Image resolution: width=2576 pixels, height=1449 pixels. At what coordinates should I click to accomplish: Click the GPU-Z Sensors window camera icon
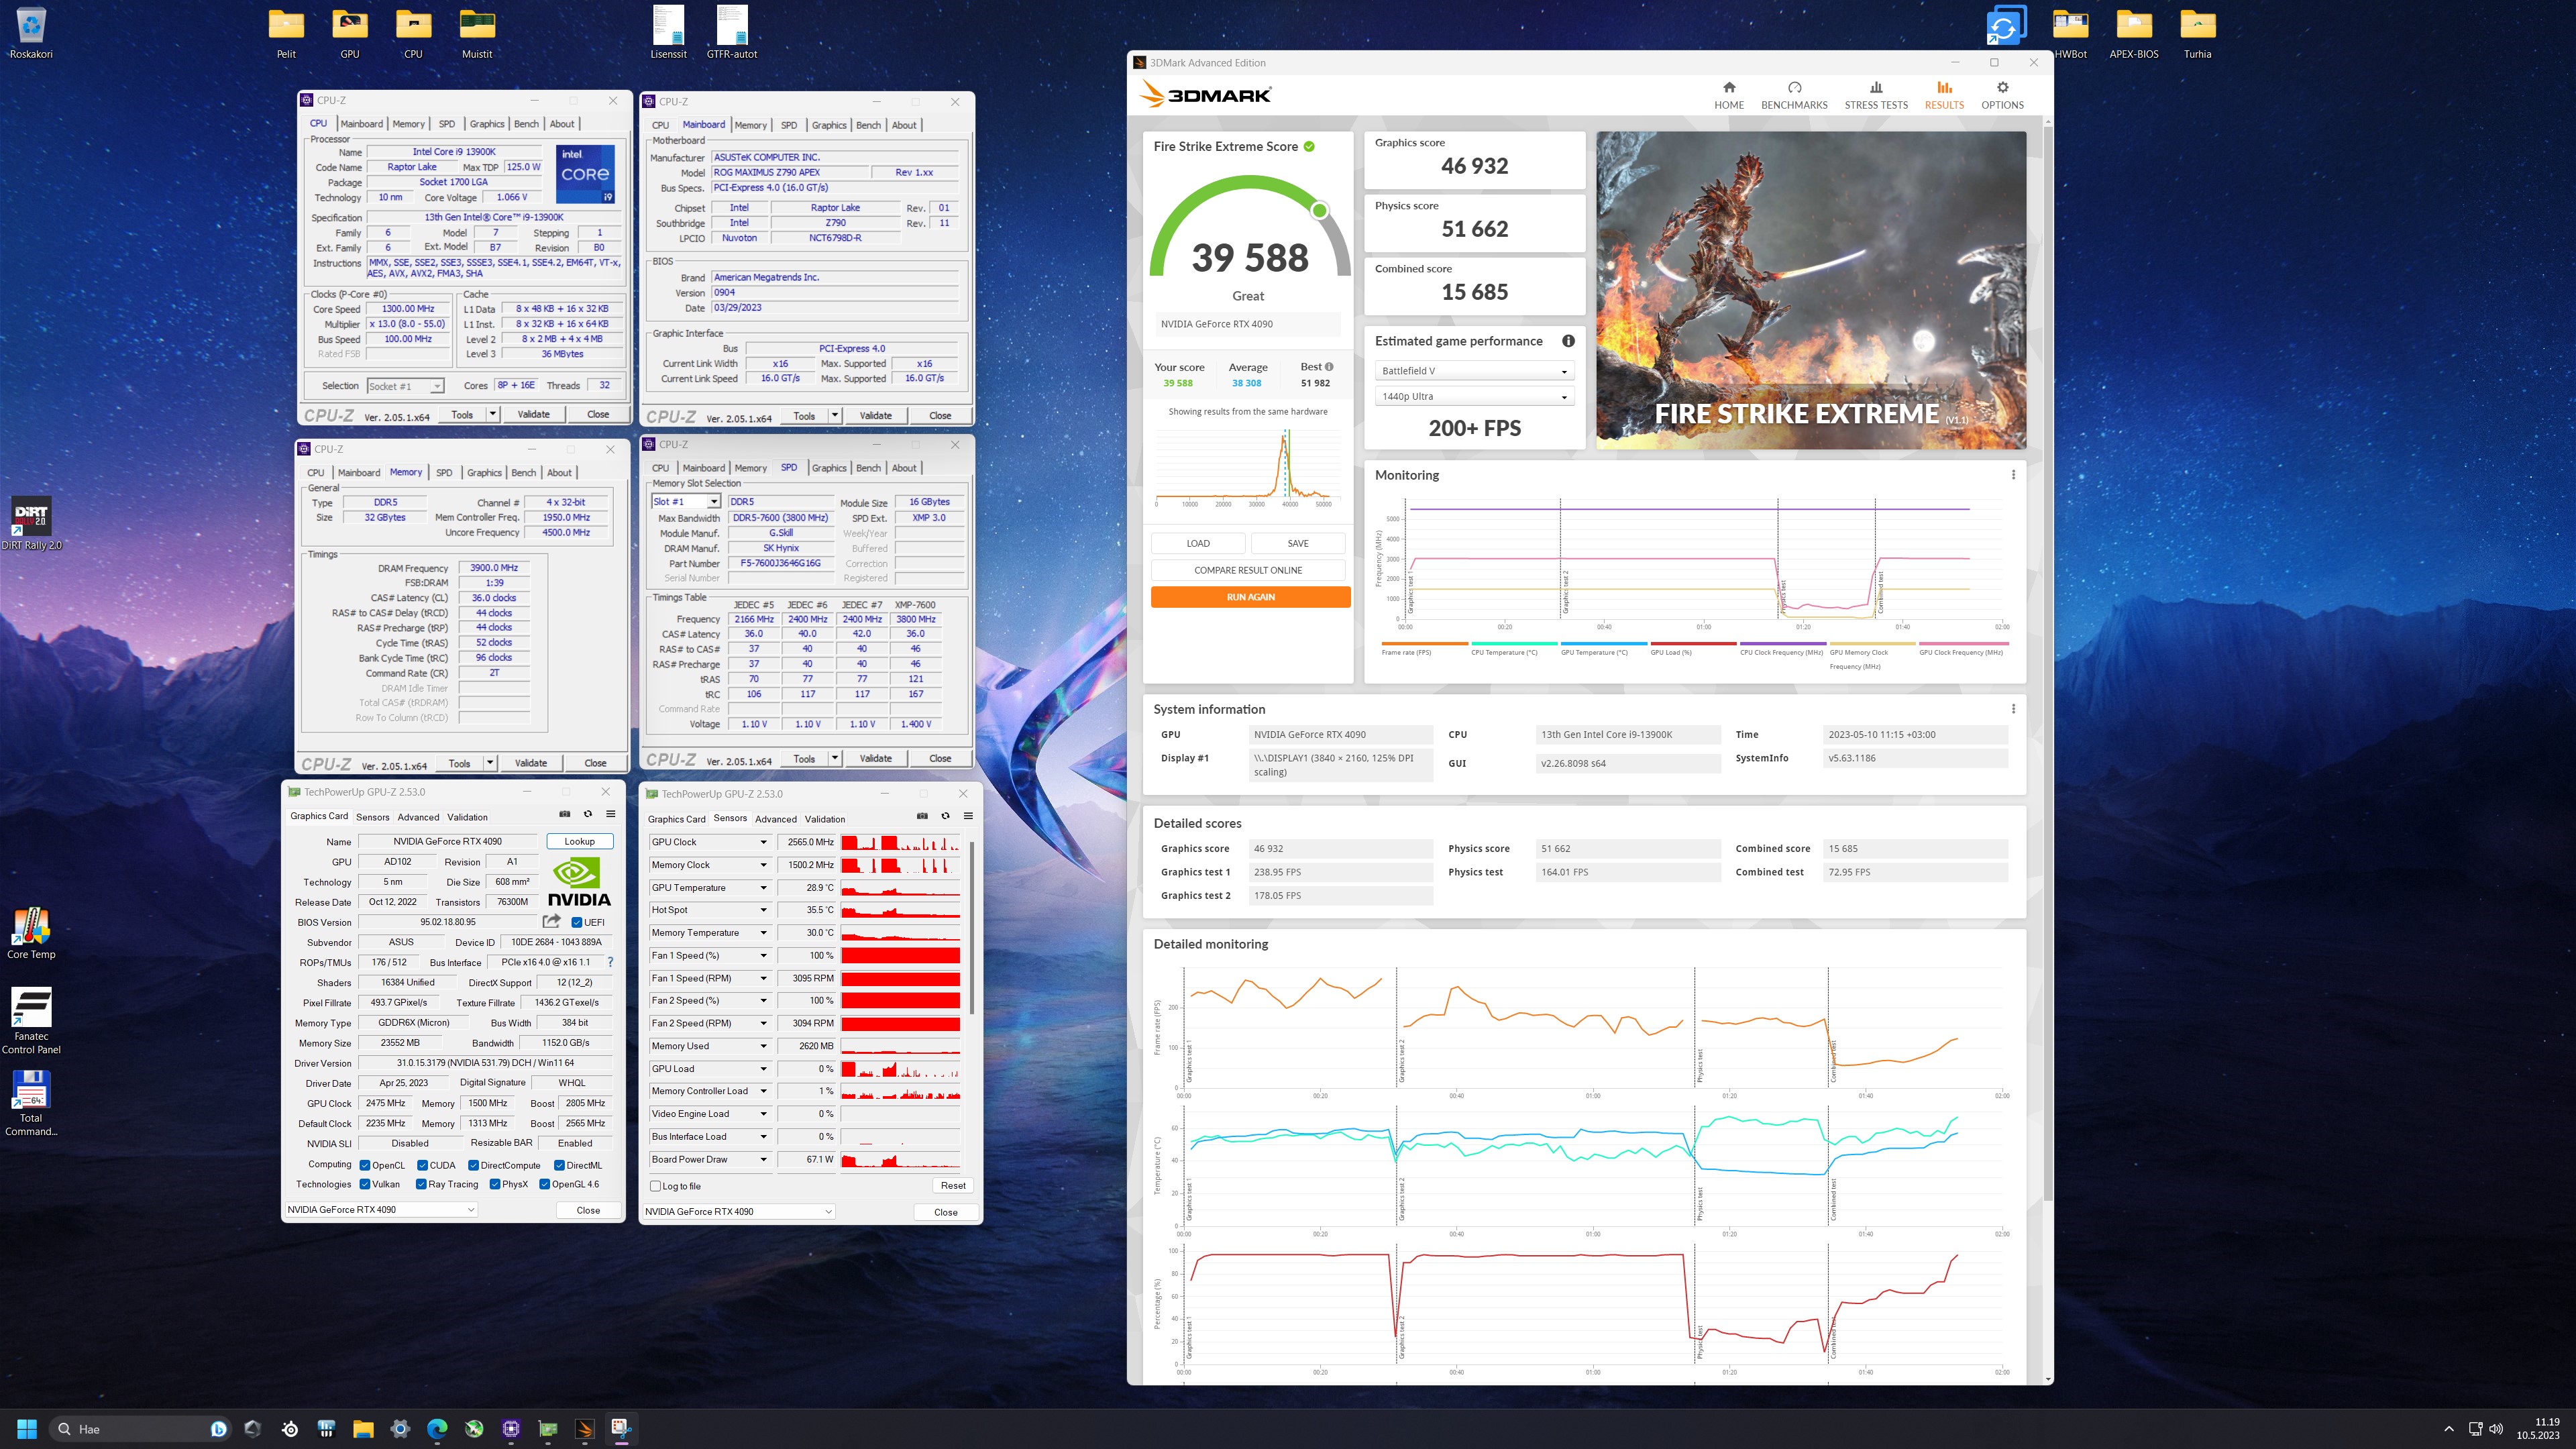click(922, 816)
